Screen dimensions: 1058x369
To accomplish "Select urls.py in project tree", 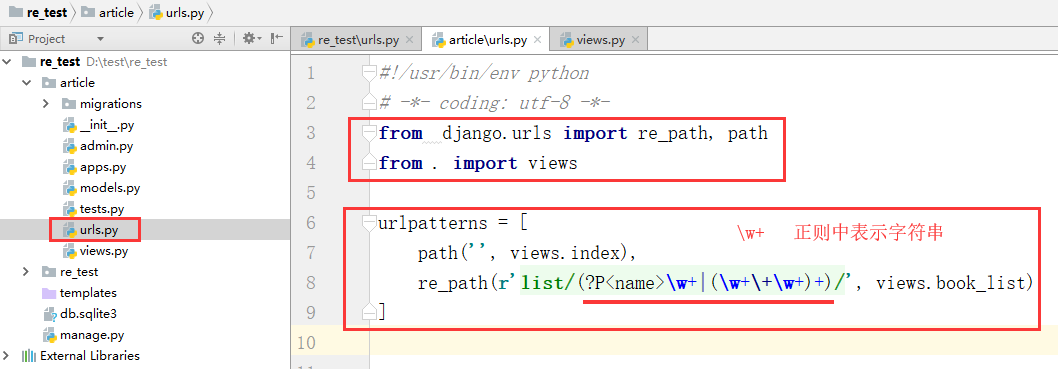I will pos(99,230).
